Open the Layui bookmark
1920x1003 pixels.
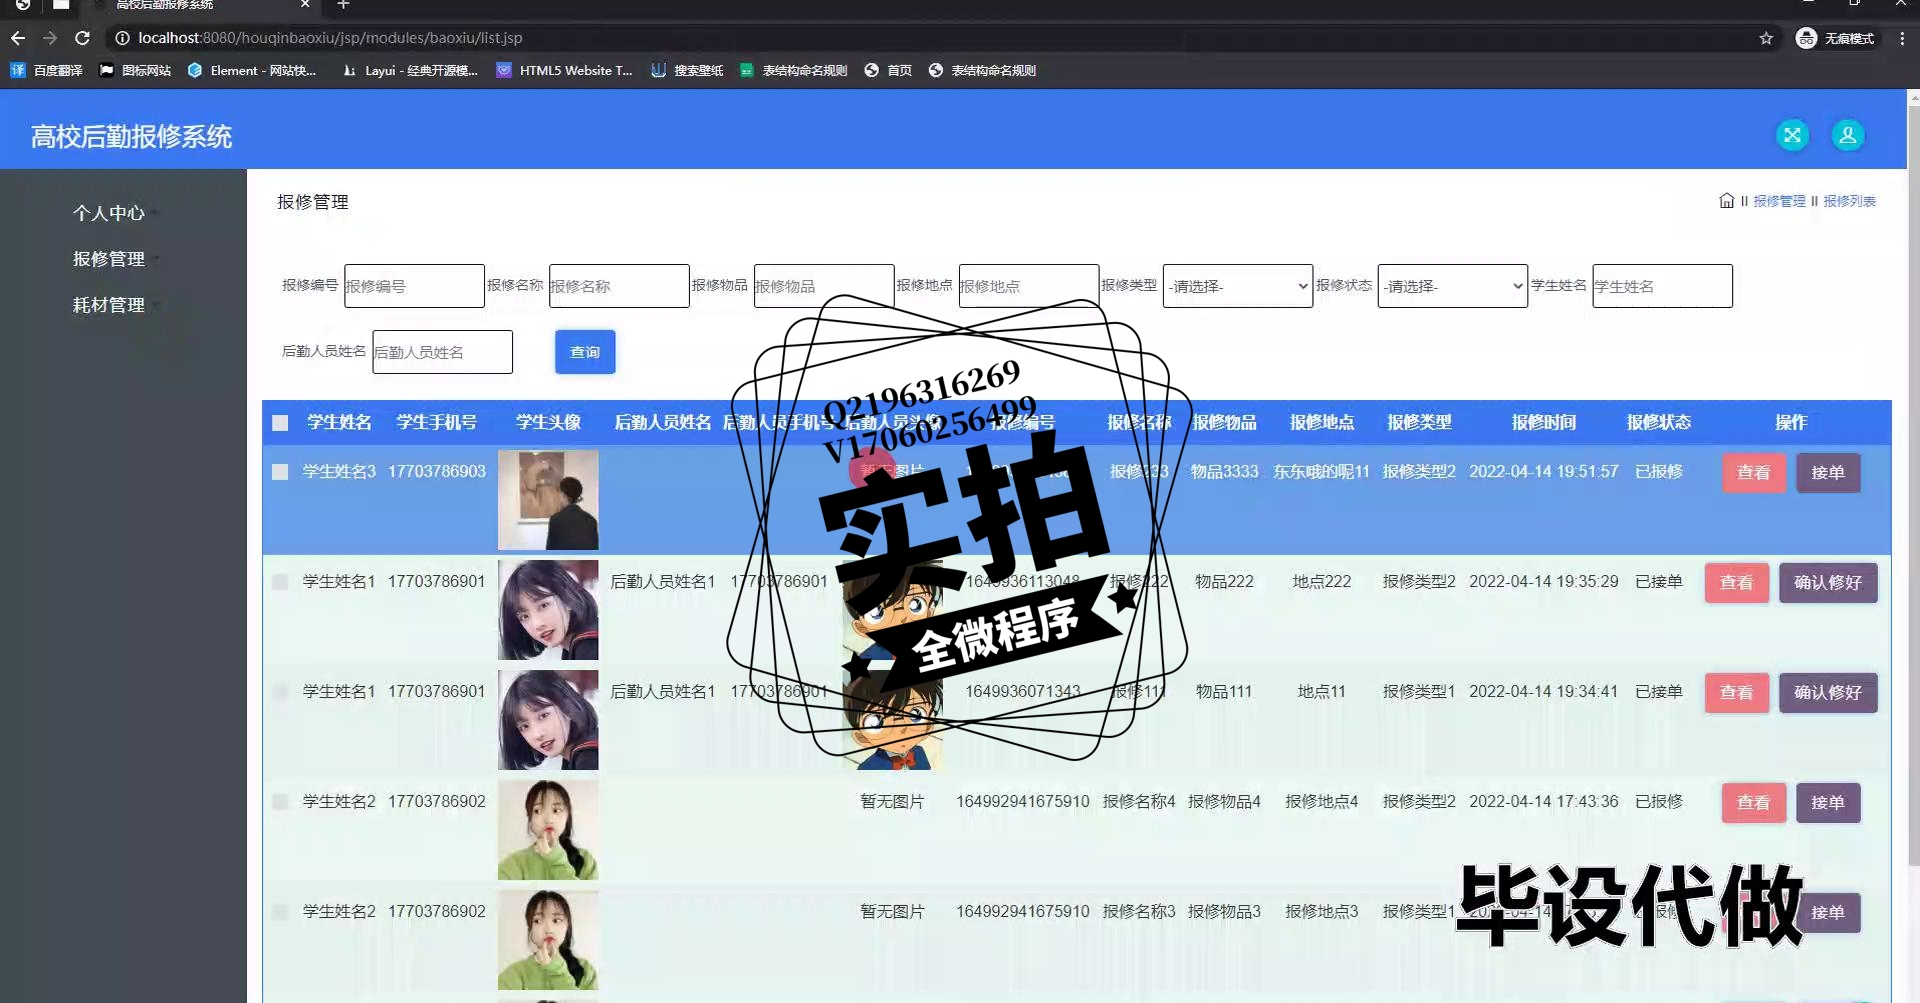click(410, 70)
